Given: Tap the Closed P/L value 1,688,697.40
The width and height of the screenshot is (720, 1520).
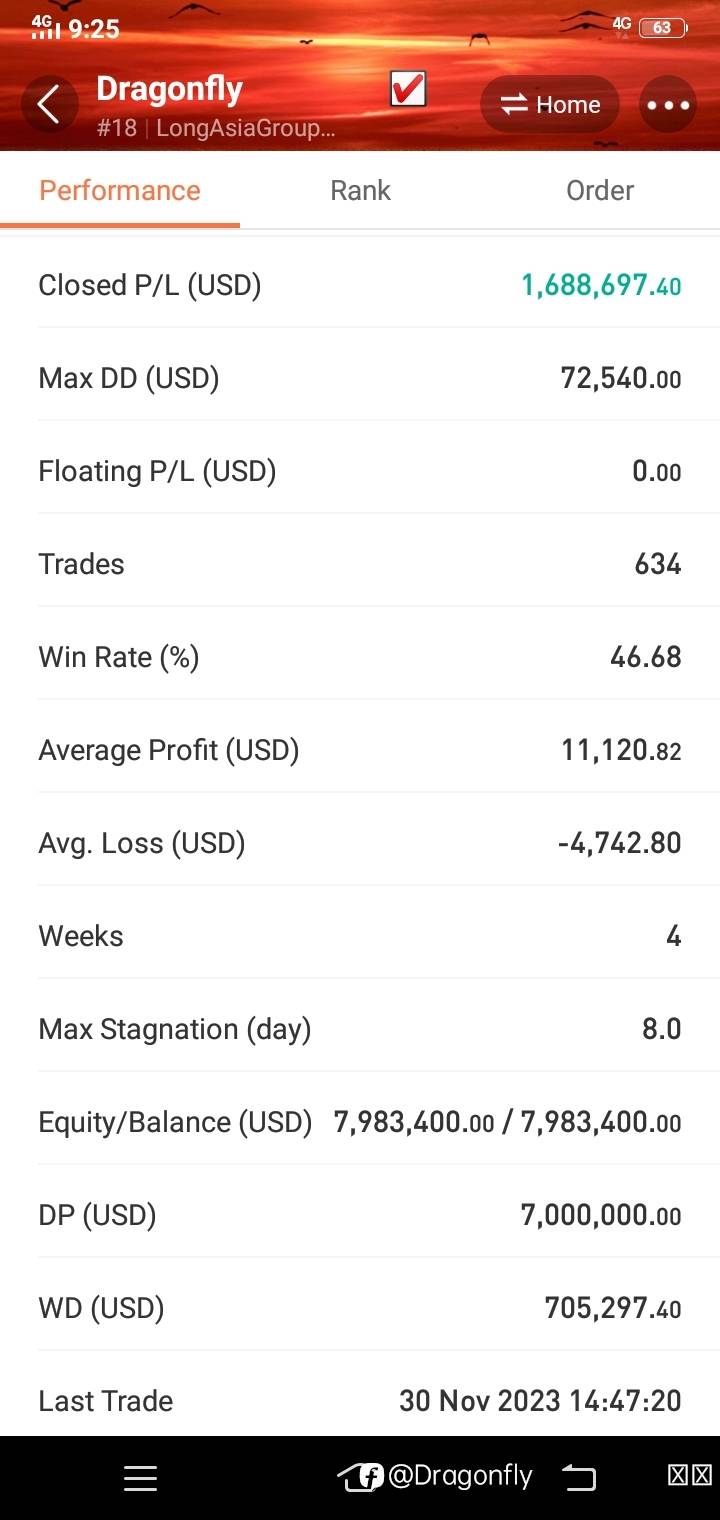Looking at the screenshot, I should tap(600, 286).
